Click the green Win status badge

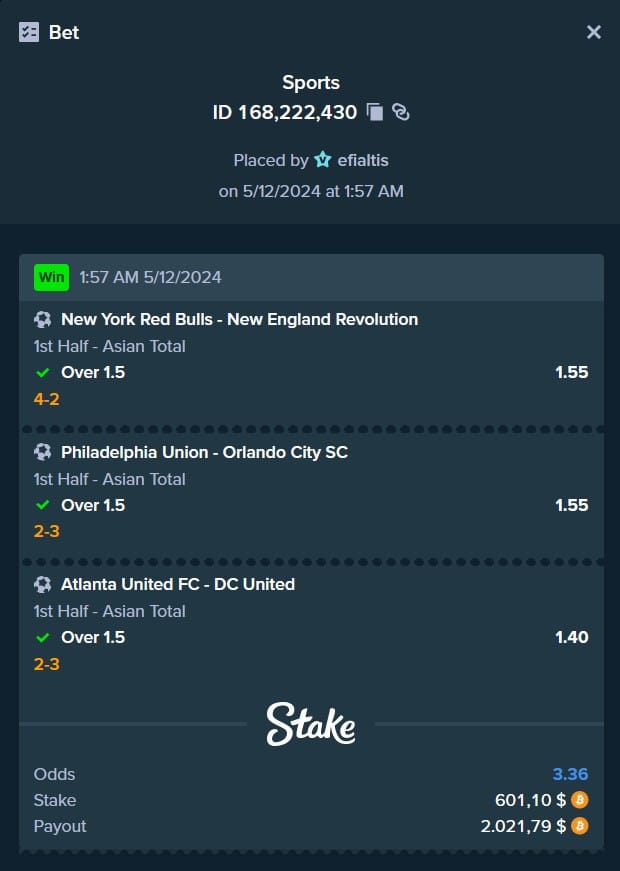tap(51, 277)
